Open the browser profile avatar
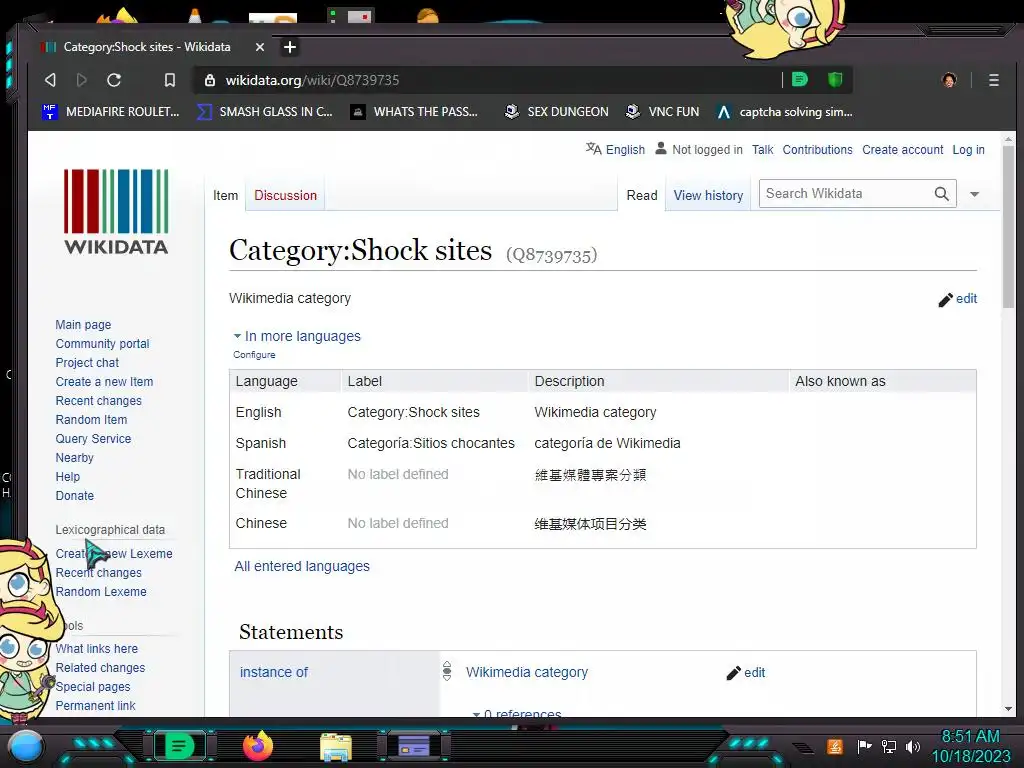The height and width of the screenshot is (768, 1024). click(949, 80)
